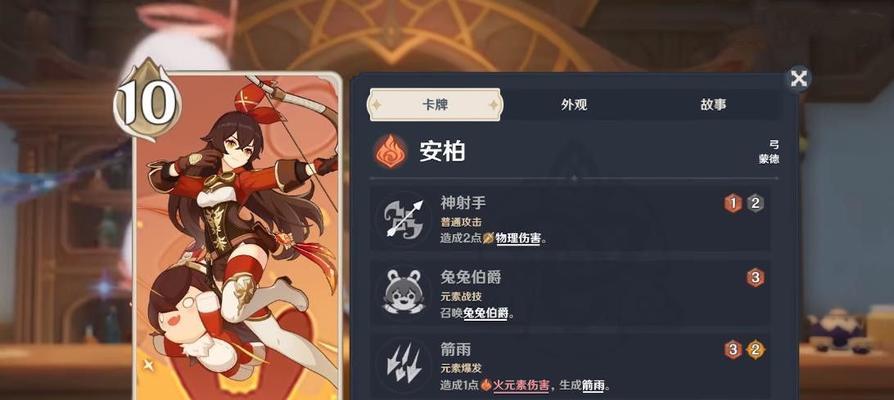Image resolution: width=894 pixels, height=400 pixels.
Task: Click the gold energy cost 2 icon
Action: [755, 349]
